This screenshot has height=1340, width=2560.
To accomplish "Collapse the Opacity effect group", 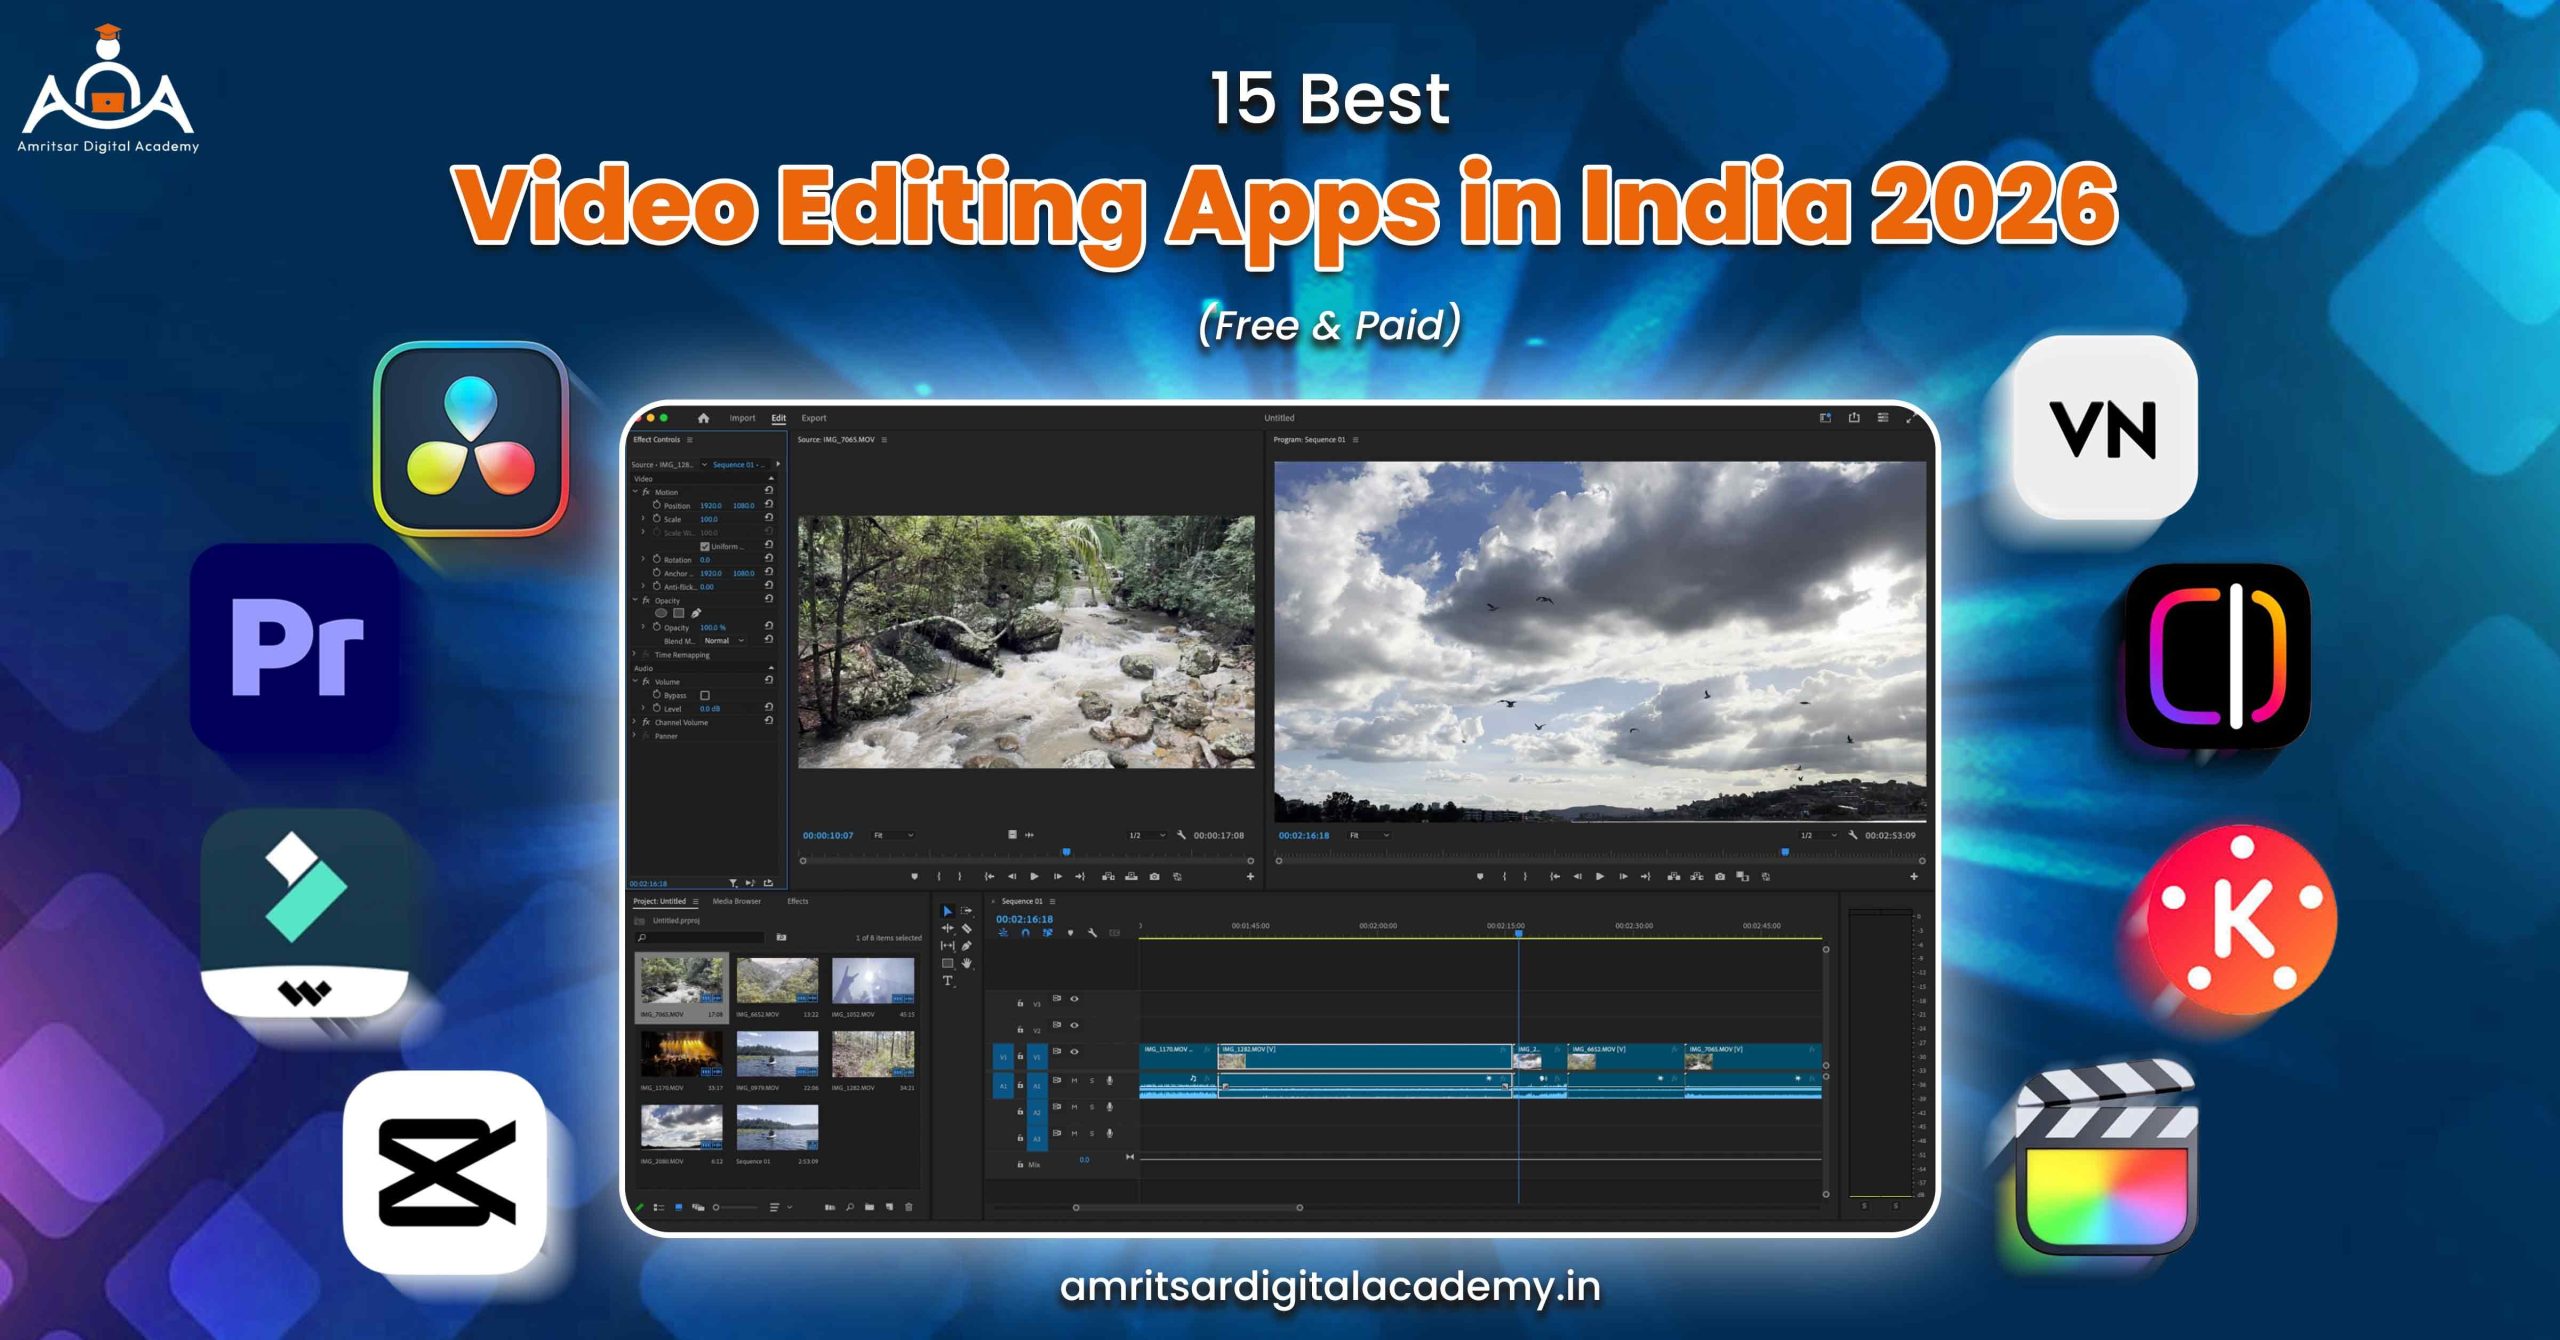I will (635, 600).
